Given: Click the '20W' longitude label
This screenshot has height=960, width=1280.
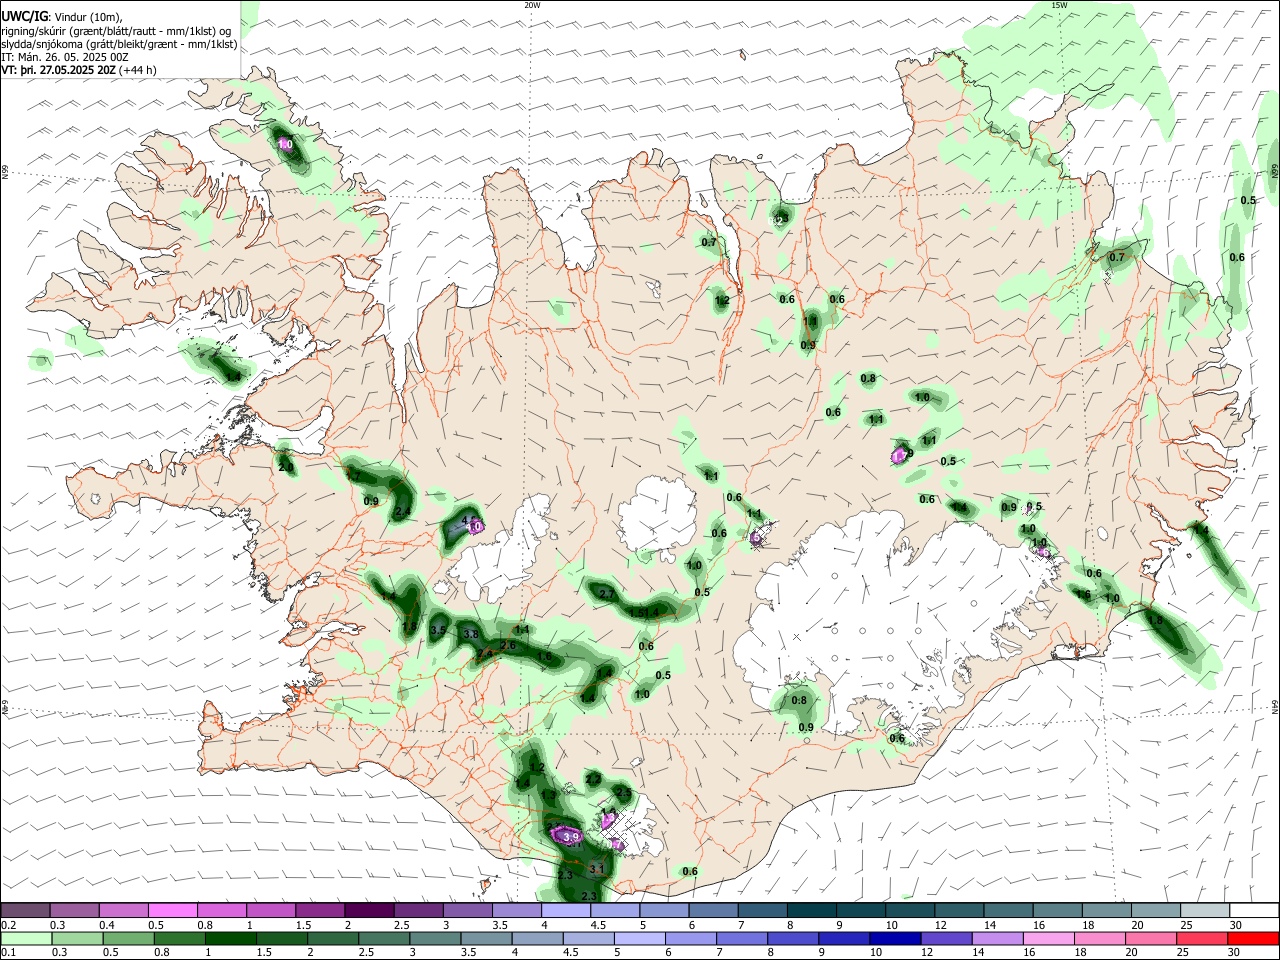Looking at the screenshot, I should coord(532,5).
